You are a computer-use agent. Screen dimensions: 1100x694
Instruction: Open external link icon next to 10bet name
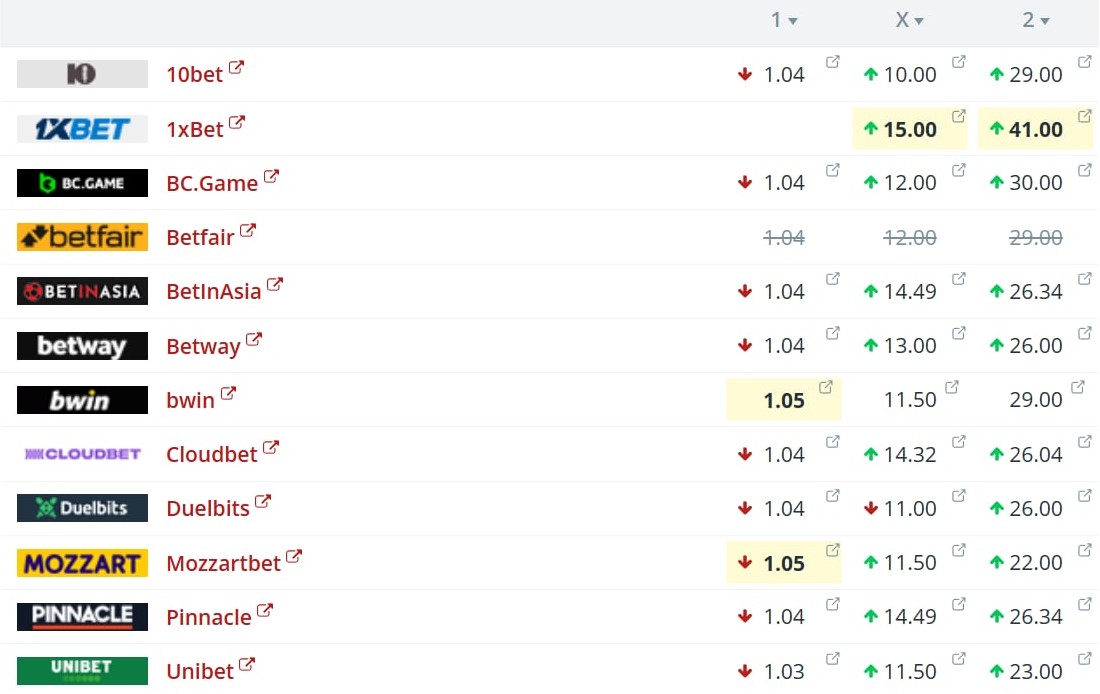(x=236, y=67)
